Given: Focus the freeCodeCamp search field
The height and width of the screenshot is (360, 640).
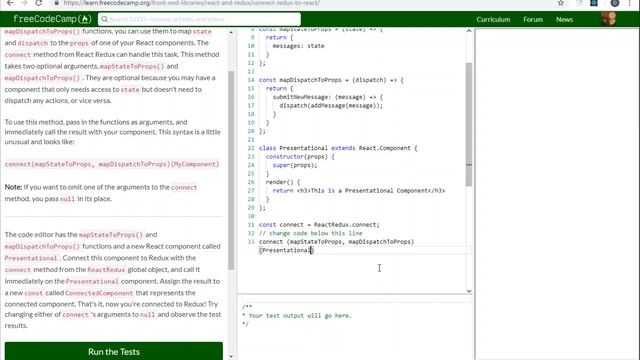Looking at the screenshot, I should [x=199, y=19].
